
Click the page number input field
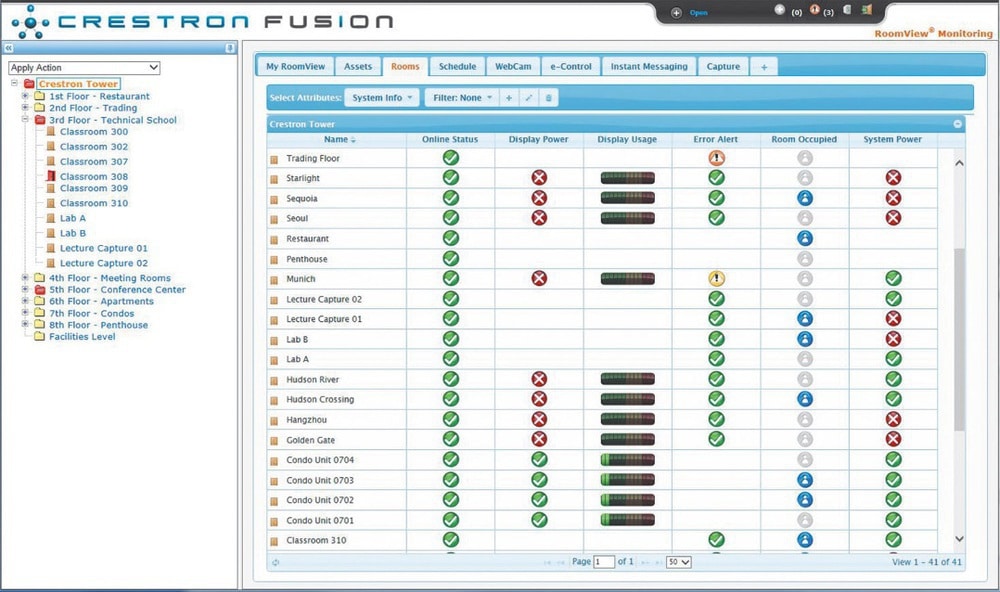click(x=604, y=562)
